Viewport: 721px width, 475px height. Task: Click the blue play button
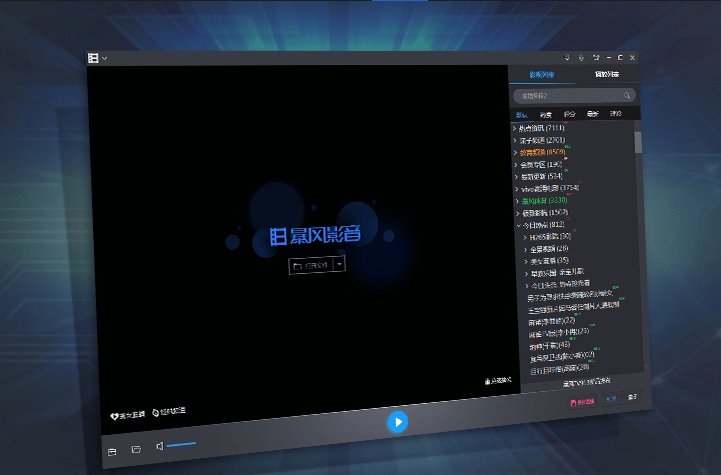point(398,422)
